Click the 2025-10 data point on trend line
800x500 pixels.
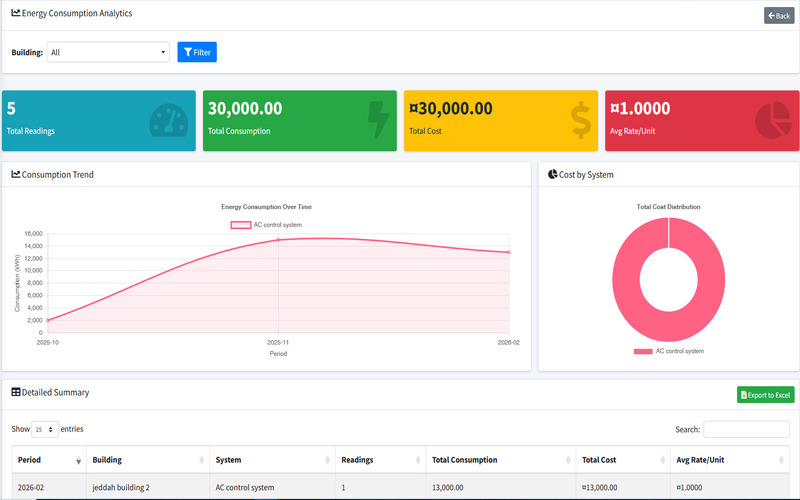coord(47,320)
